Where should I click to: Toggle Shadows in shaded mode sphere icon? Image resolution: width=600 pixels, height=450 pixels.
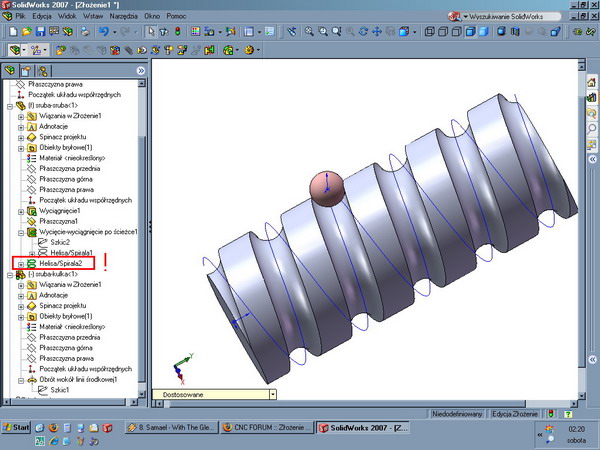click(501, 31)
